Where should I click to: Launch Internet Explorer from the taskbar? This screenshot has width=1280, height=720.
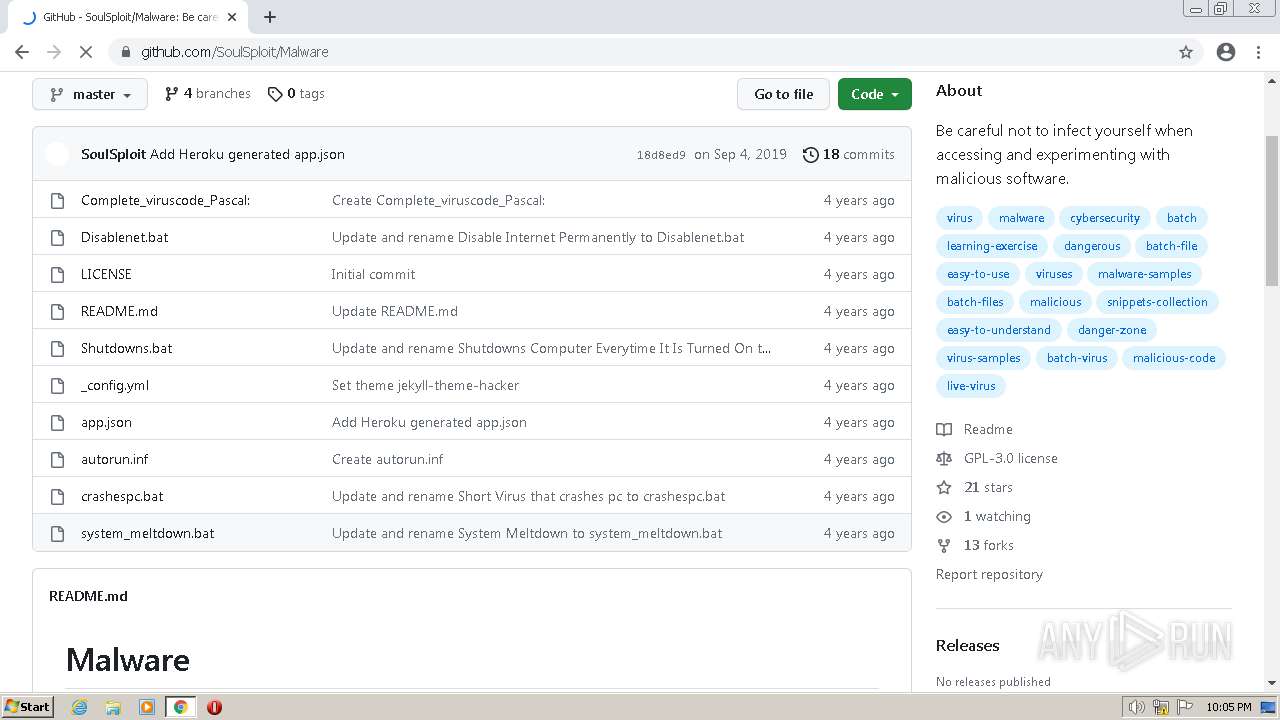tap(79, 706)
